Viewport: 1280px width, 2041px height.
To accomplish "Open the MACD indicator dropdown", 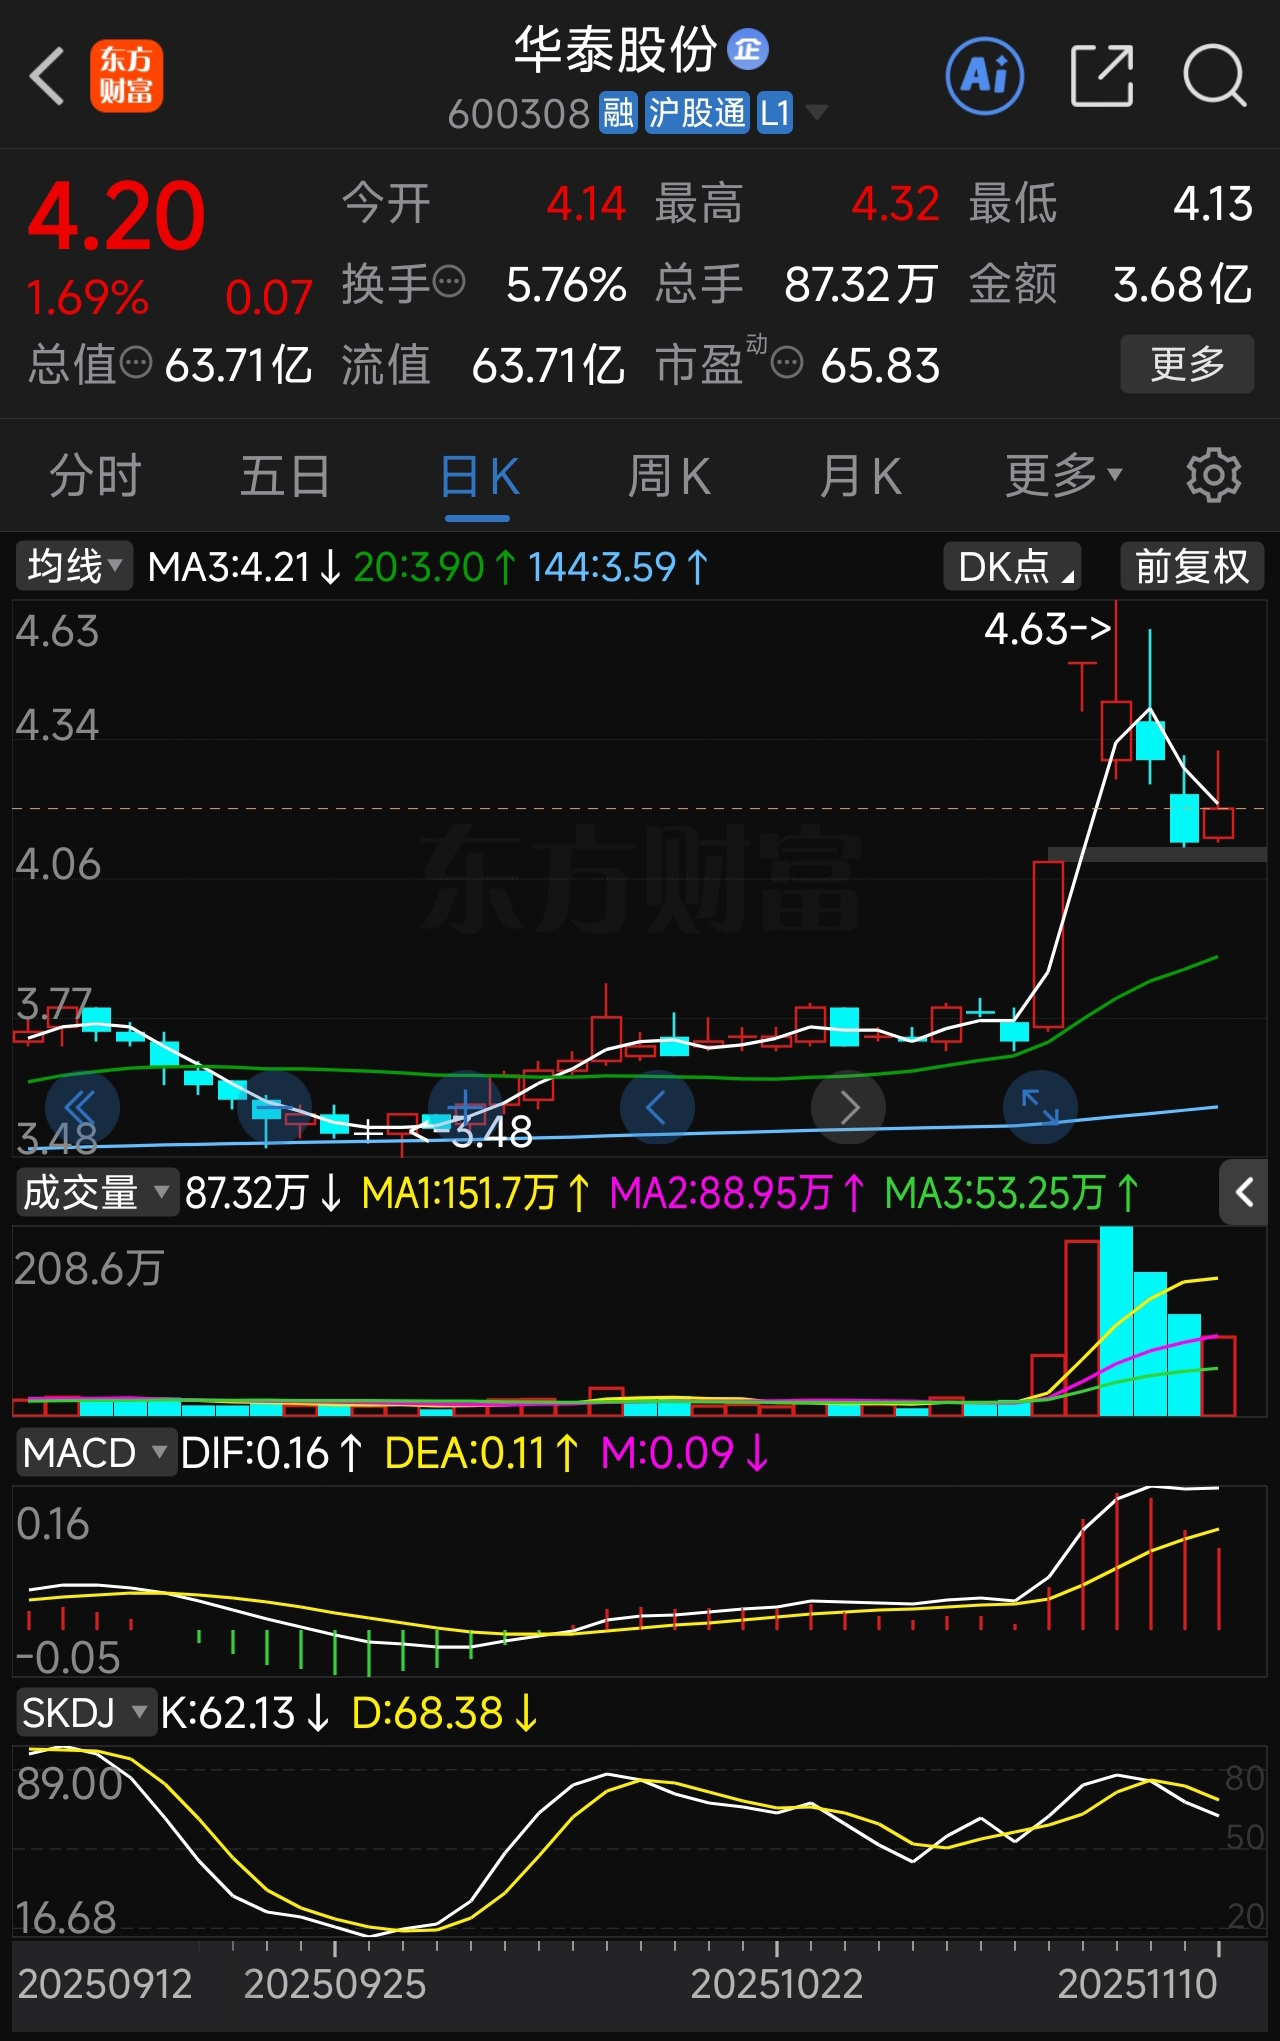I will point(96,1452).
